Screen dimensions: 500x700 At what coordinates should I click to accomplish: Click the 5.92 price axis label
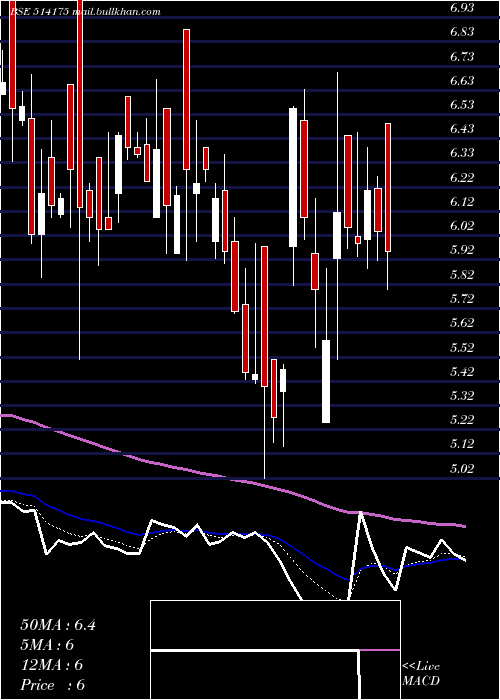(462, 250)
